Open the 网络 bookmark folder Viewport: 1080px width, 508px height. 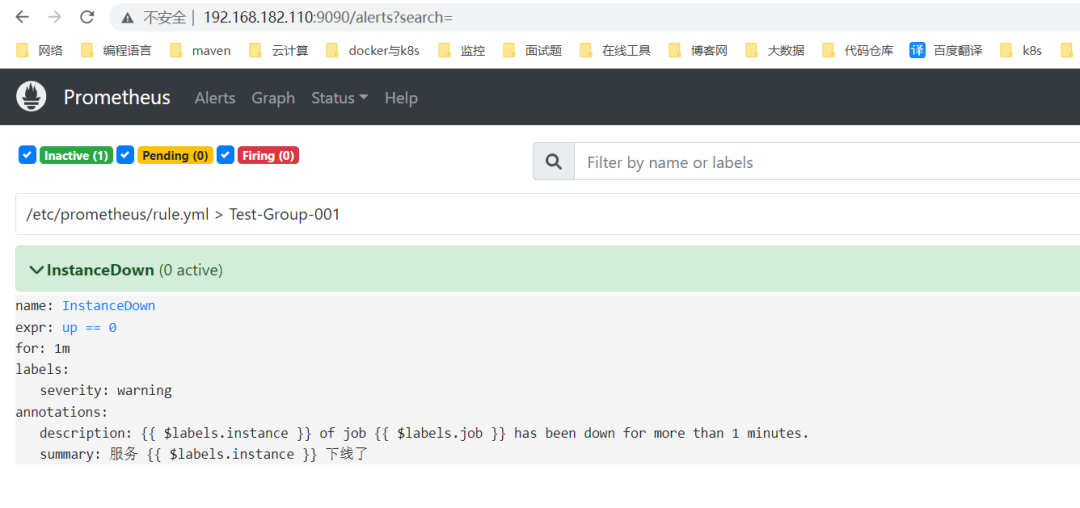click(39, 50)
